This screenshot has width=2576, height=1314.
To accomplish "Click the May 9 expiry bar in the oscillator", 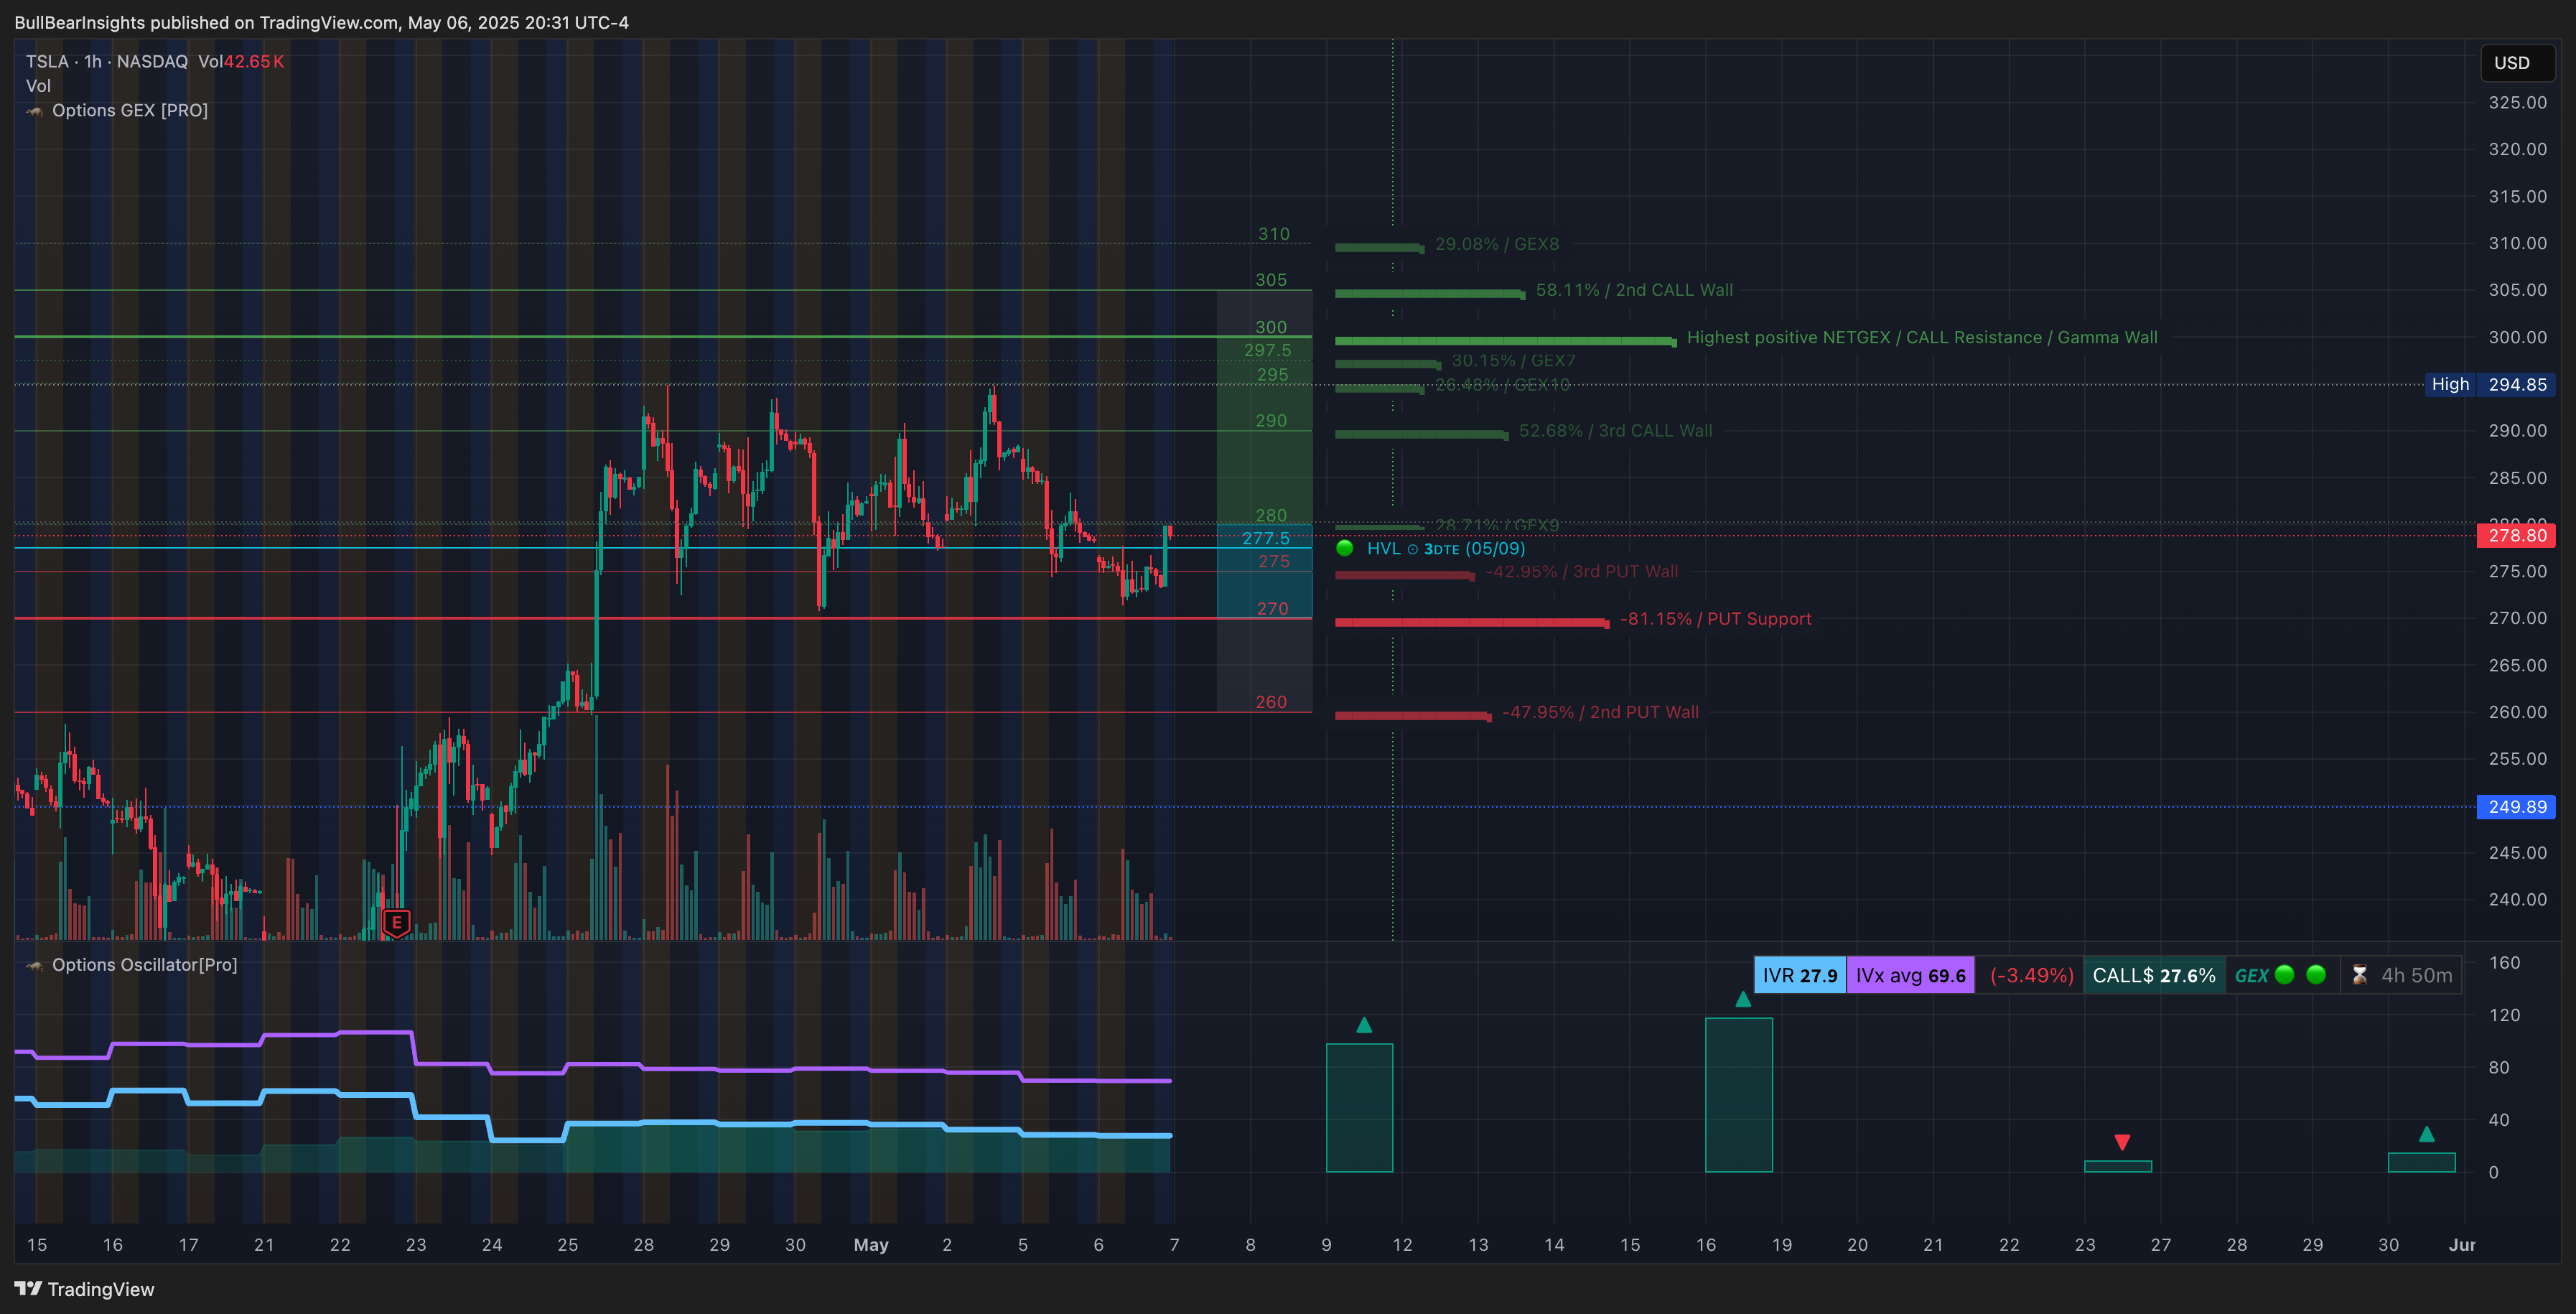I will click(x=1359, y=1108).
